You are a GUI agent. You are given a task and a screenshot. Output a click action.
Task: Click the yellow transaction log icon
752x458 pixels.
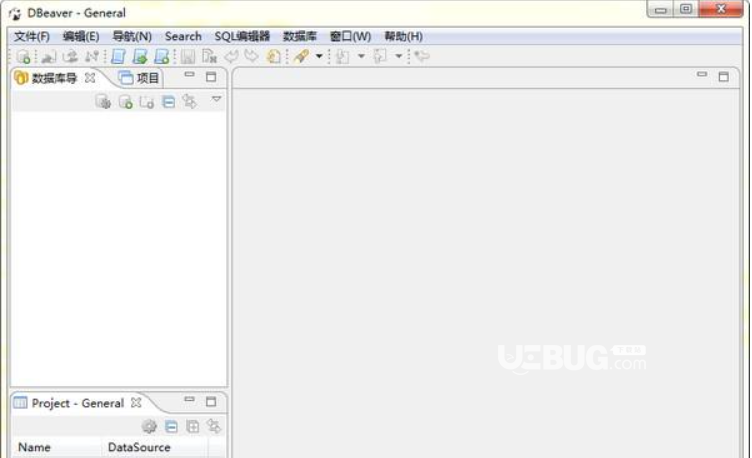273,56
